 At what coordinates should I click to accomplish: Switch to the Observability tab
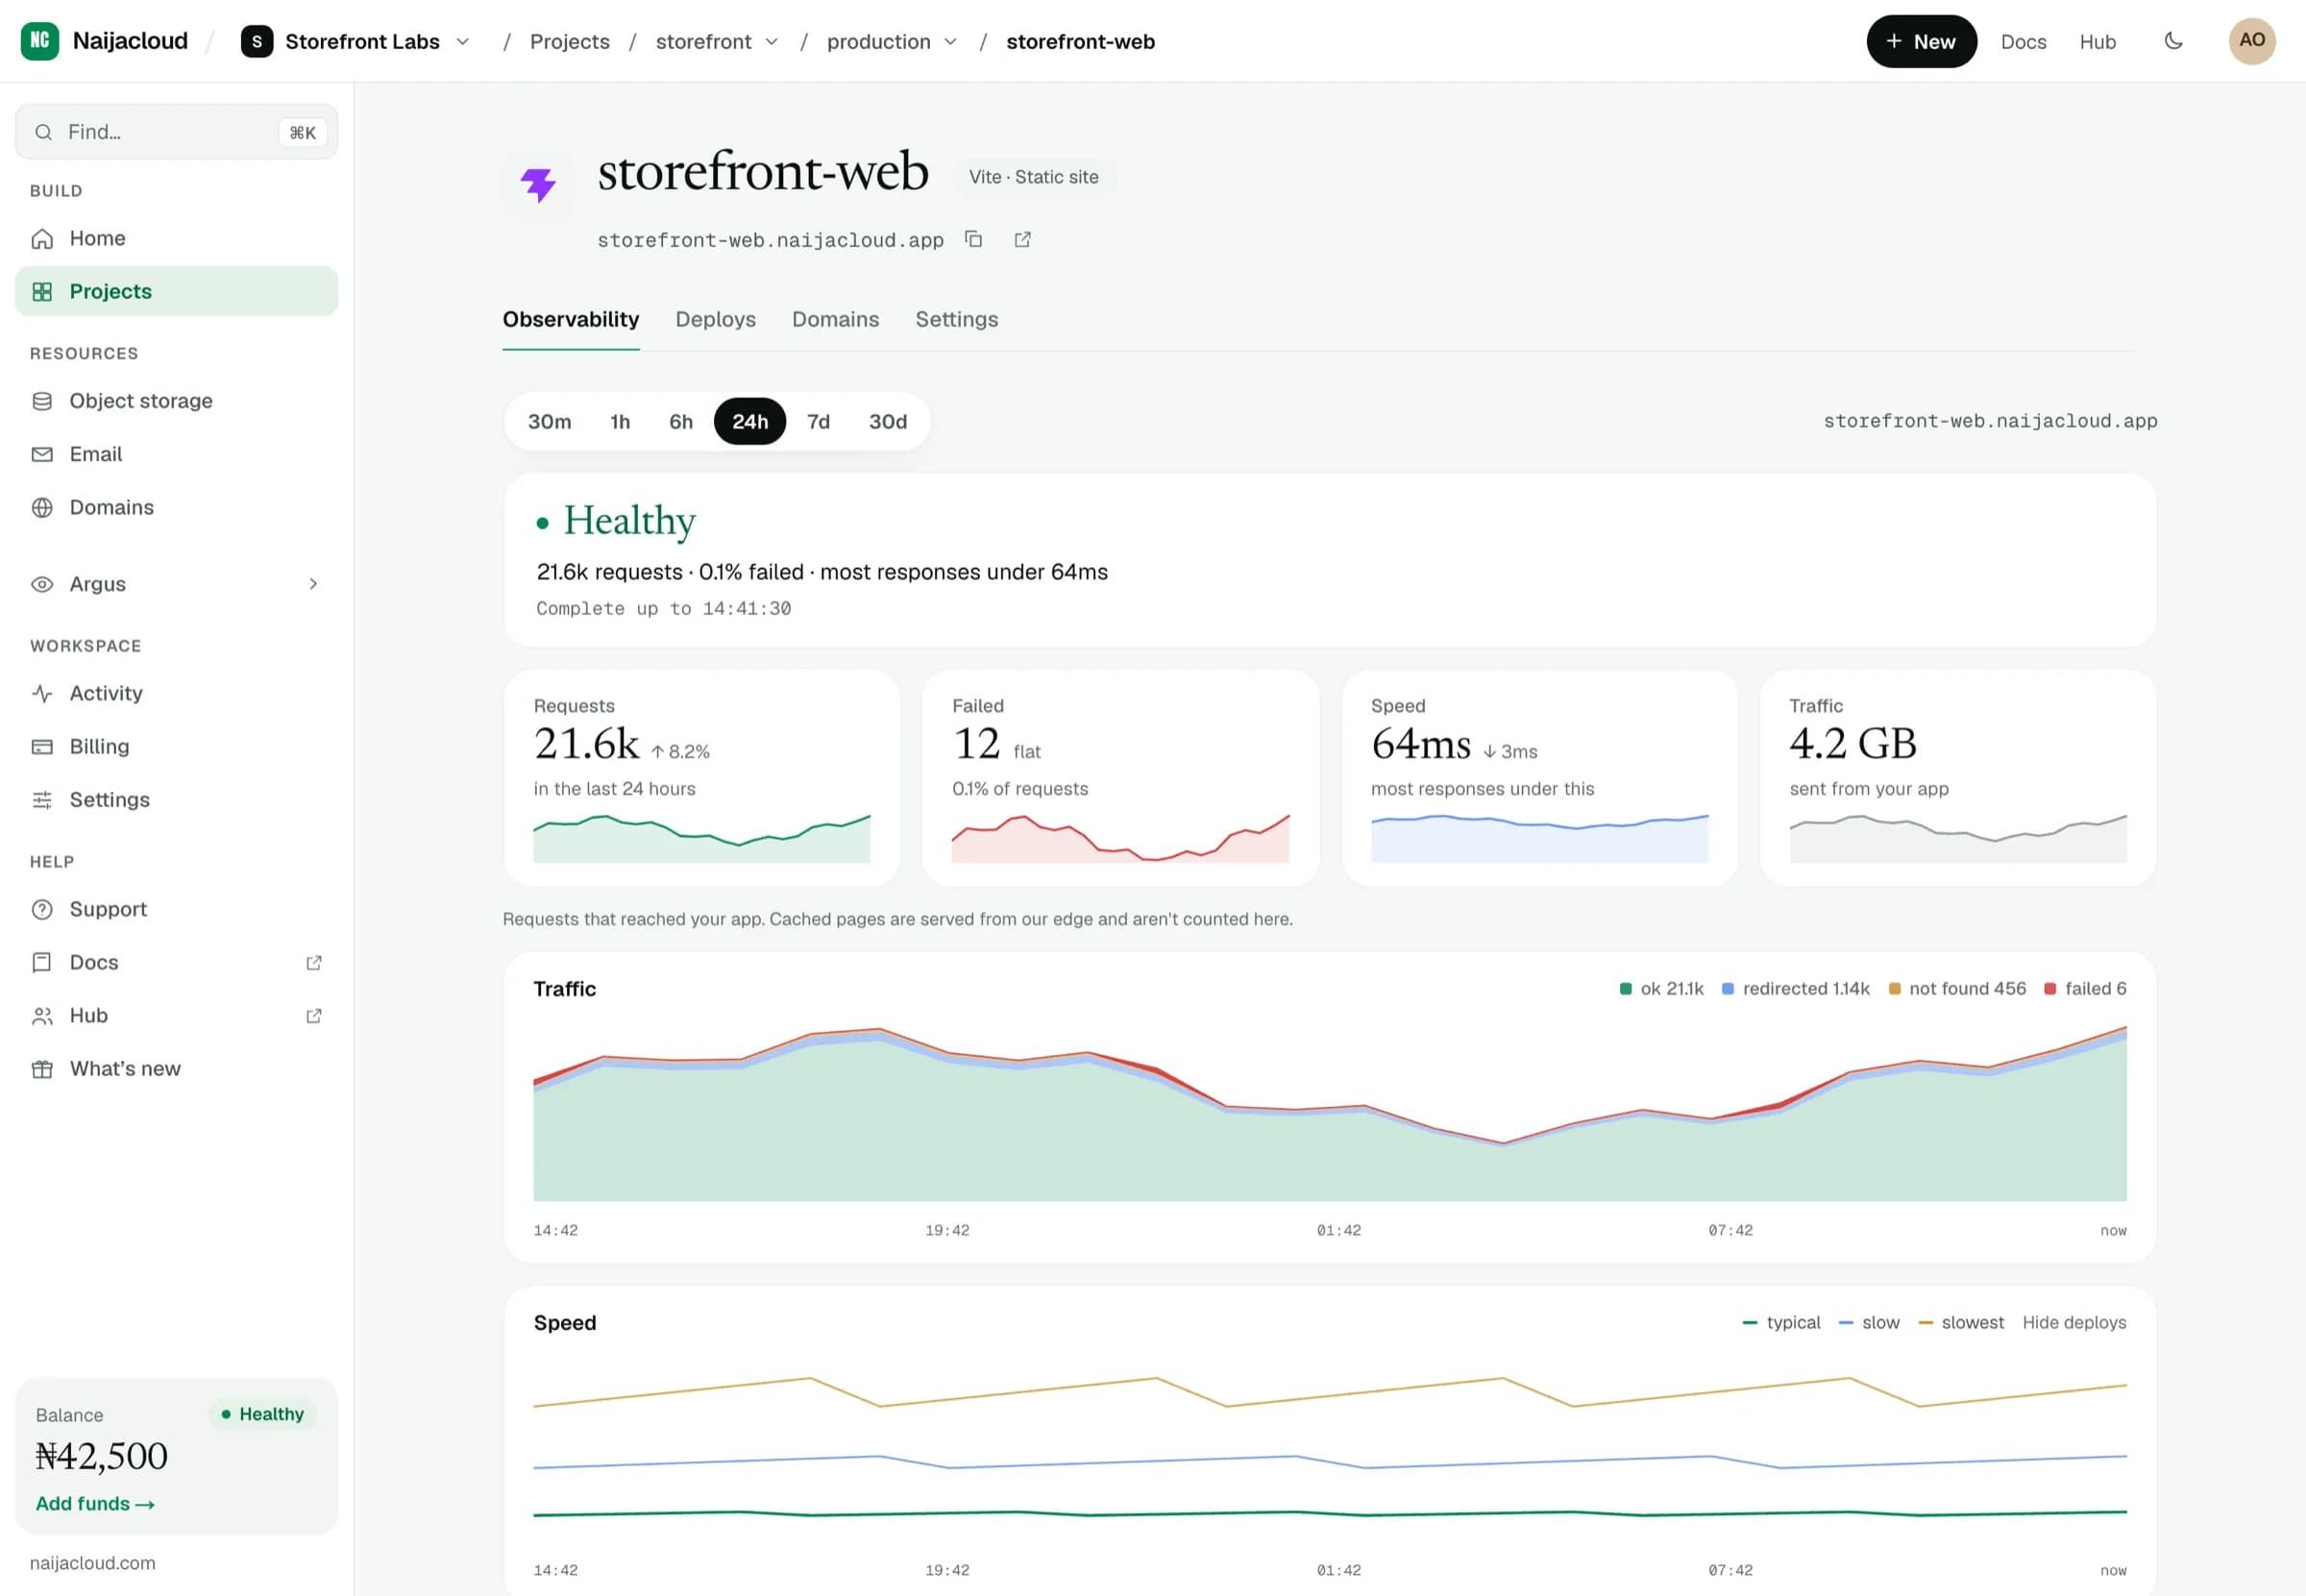(570, 319)
